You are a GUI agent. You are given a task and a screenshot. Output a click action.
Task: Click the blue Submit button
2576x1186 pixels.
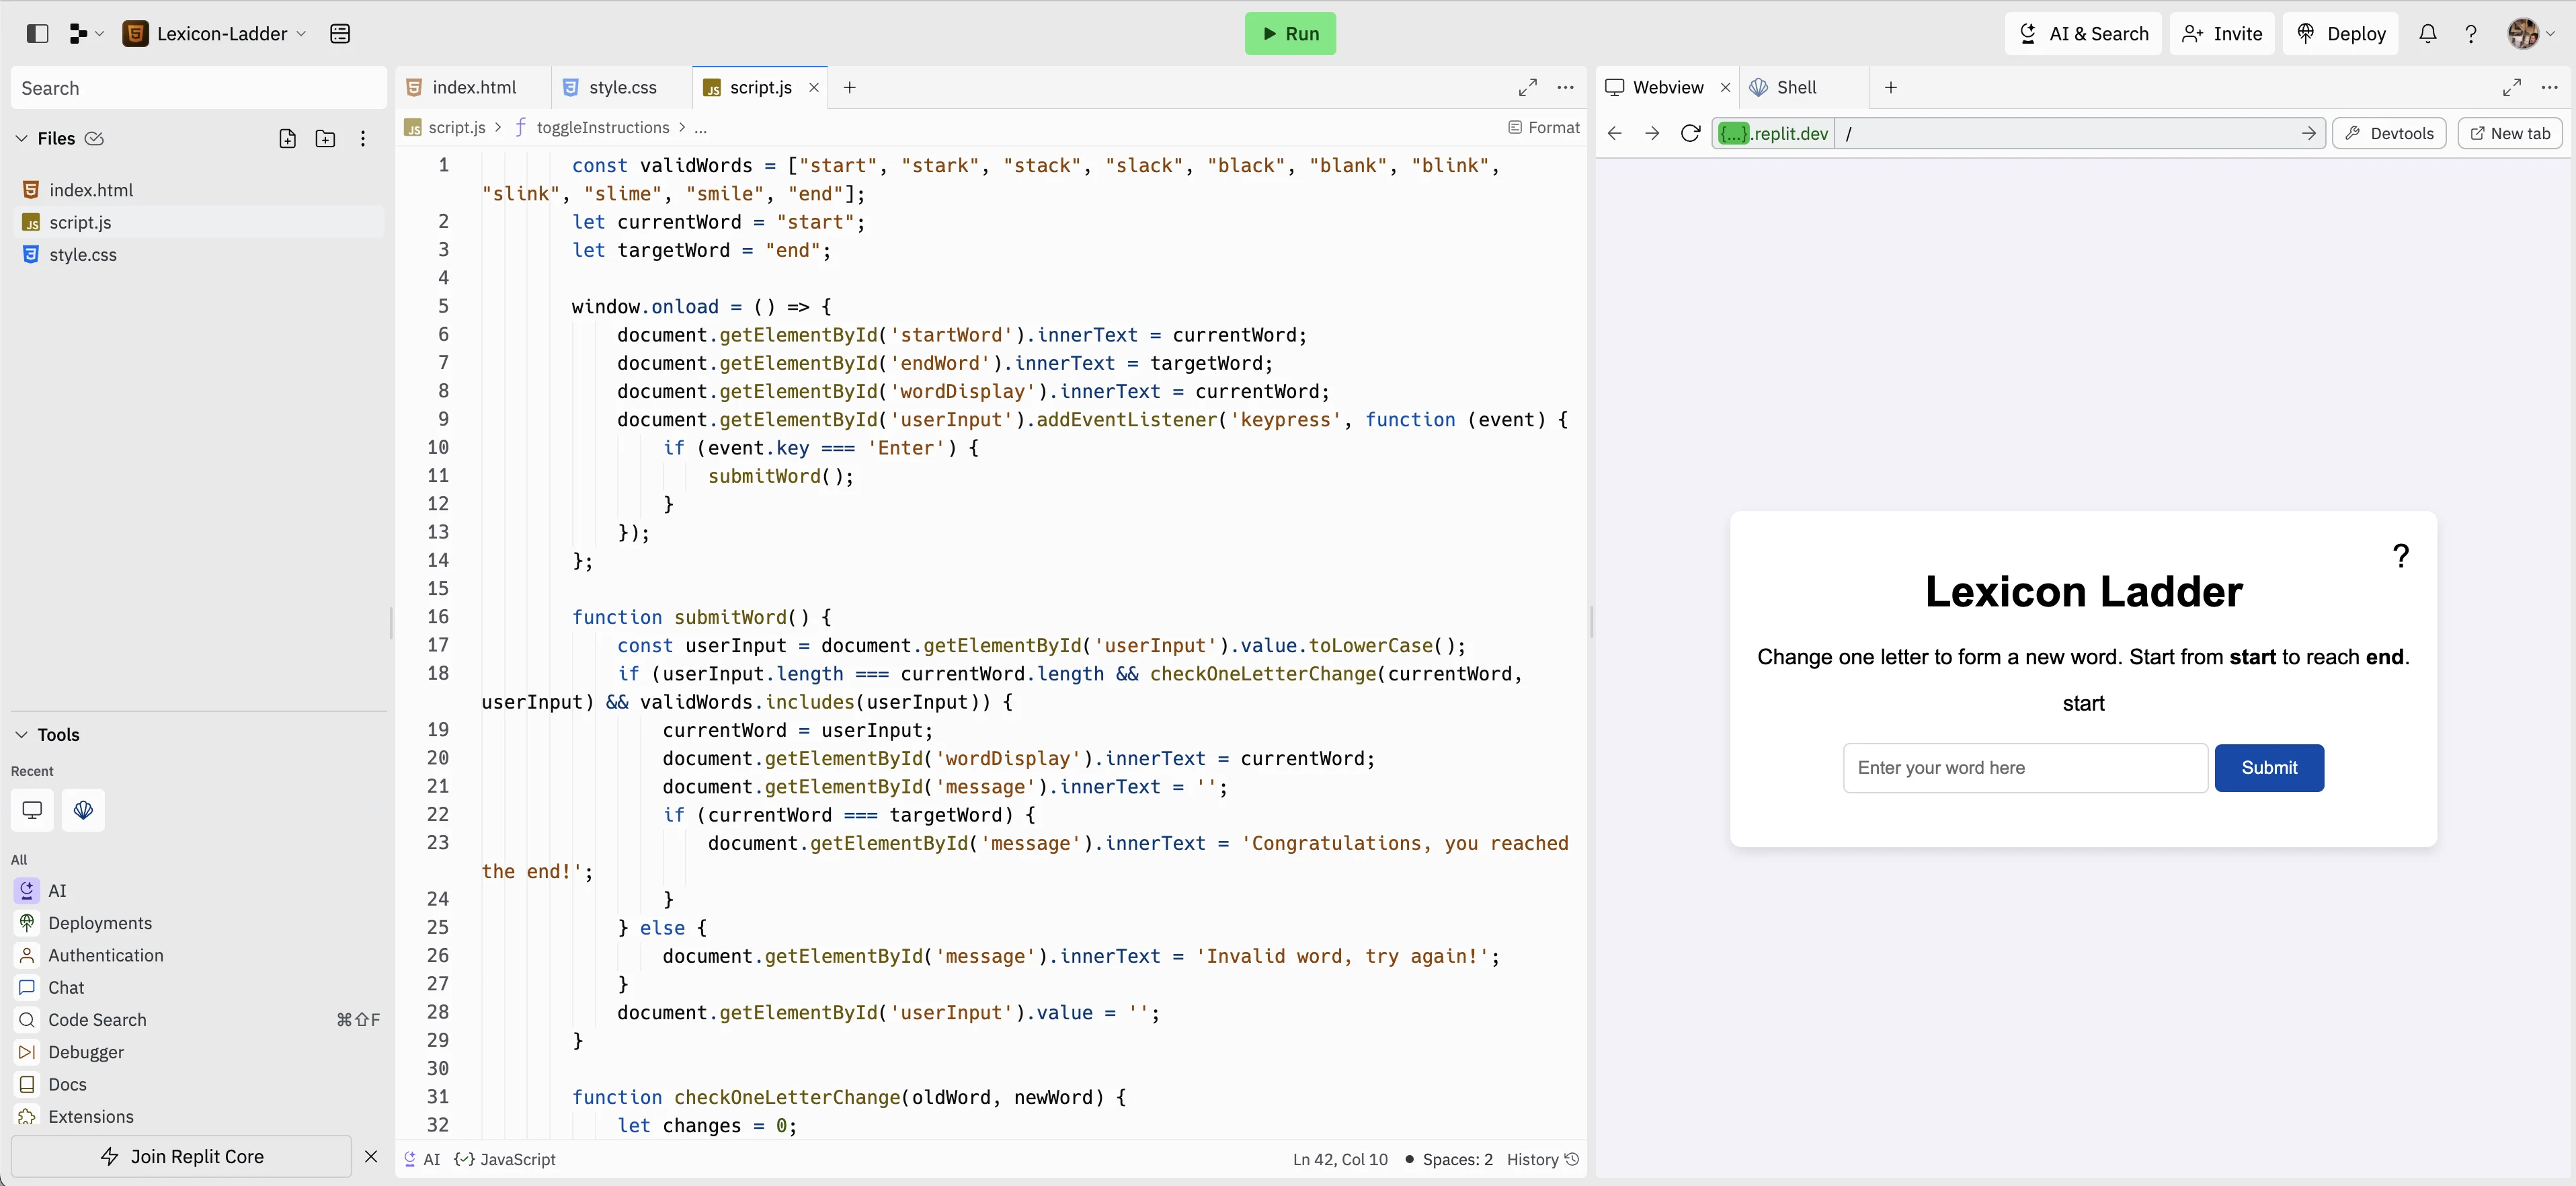pos(2268,767)
